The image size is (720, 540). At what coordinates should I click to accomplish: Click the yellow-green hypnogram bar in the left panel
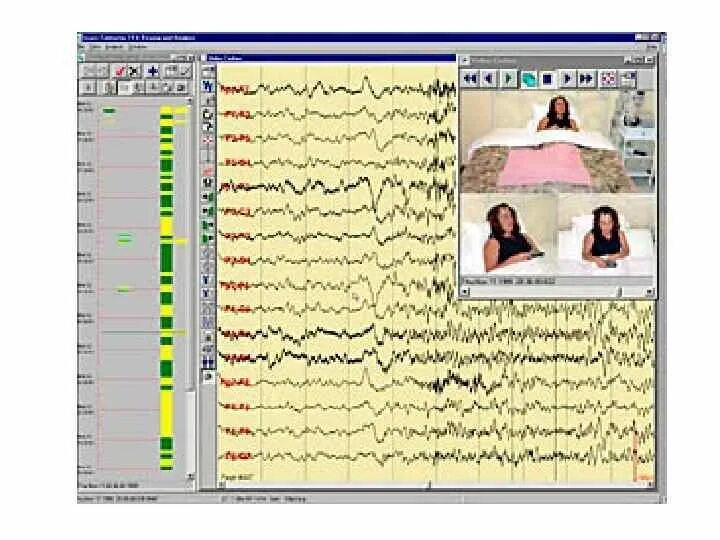pyautogui.click(x=166, y=288)
